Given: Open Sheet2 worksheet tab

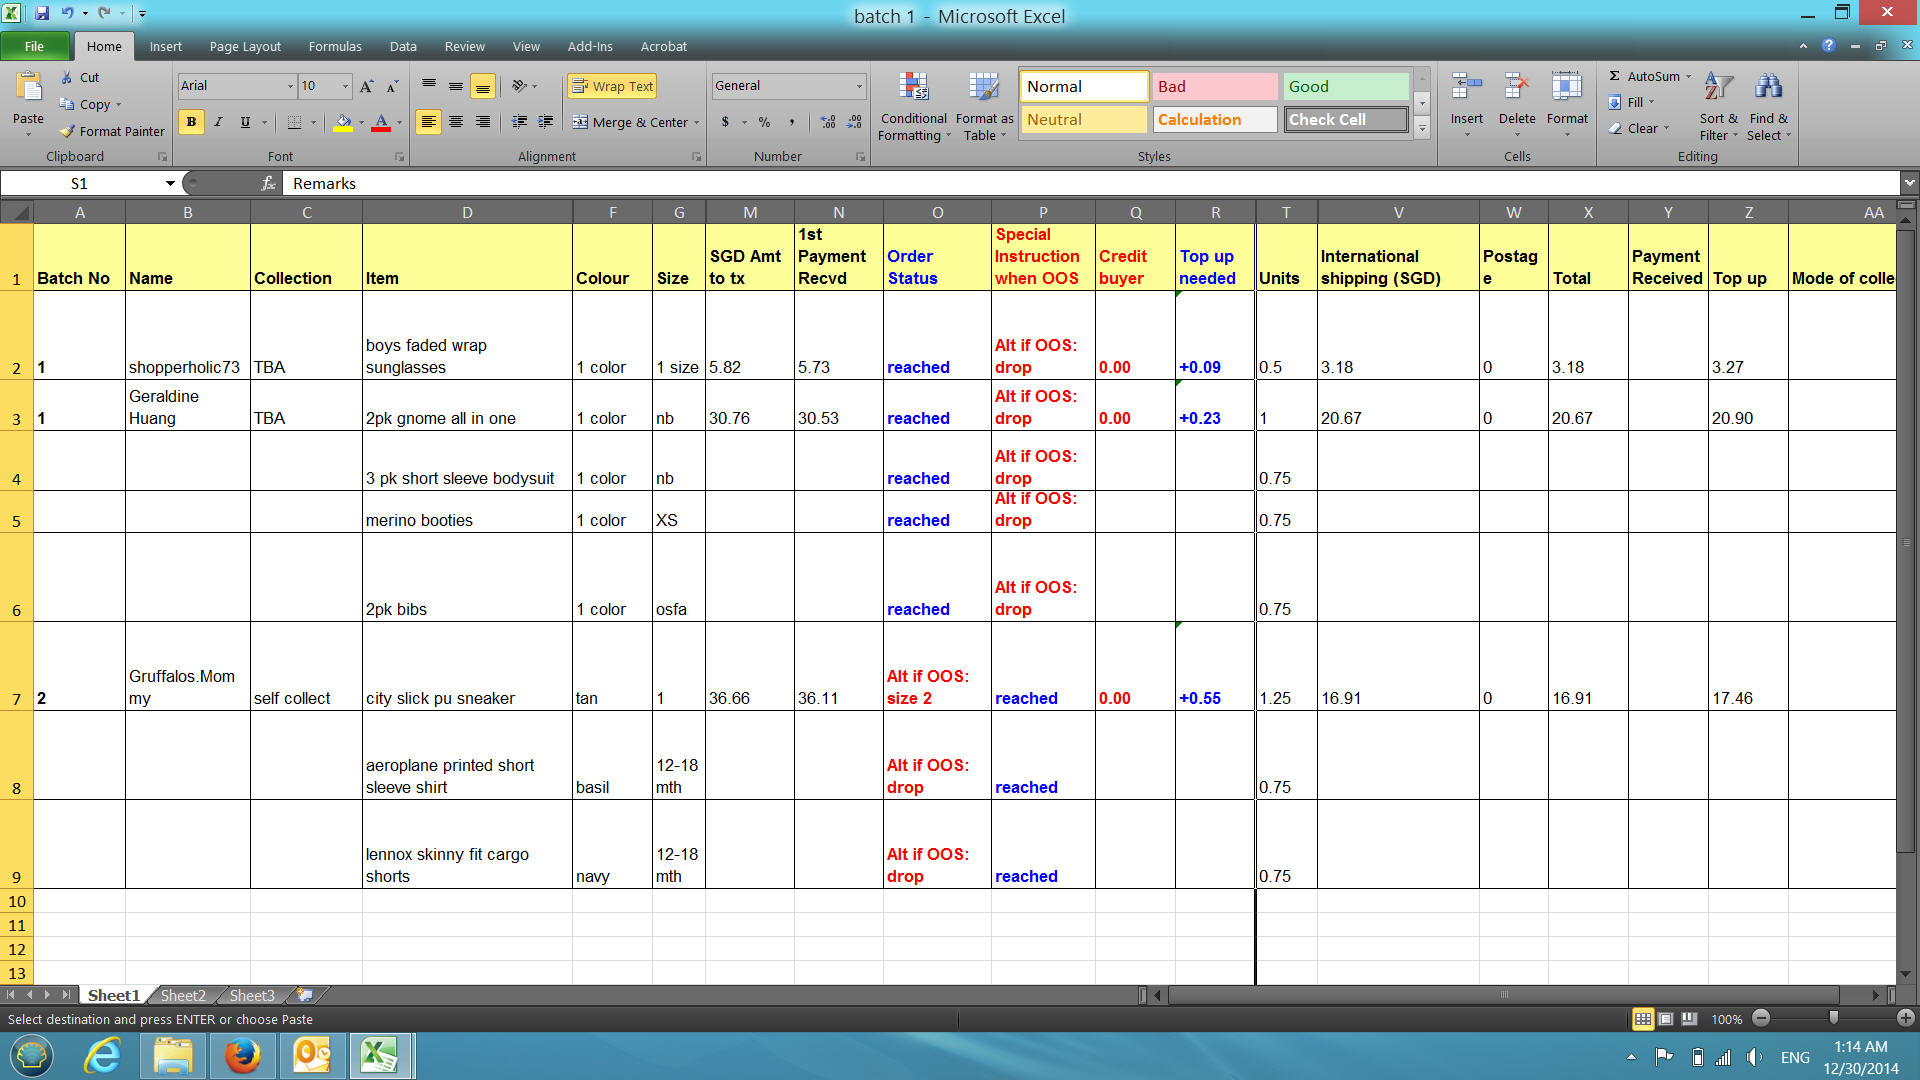Looking at the screenshot, I should pos(183,995).
